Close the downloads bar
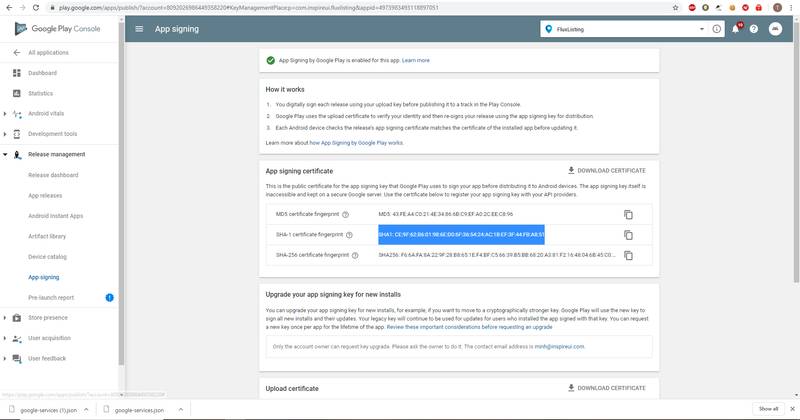Image resolution: width=800 pixels, height=420 pixels. click(792, 409)
